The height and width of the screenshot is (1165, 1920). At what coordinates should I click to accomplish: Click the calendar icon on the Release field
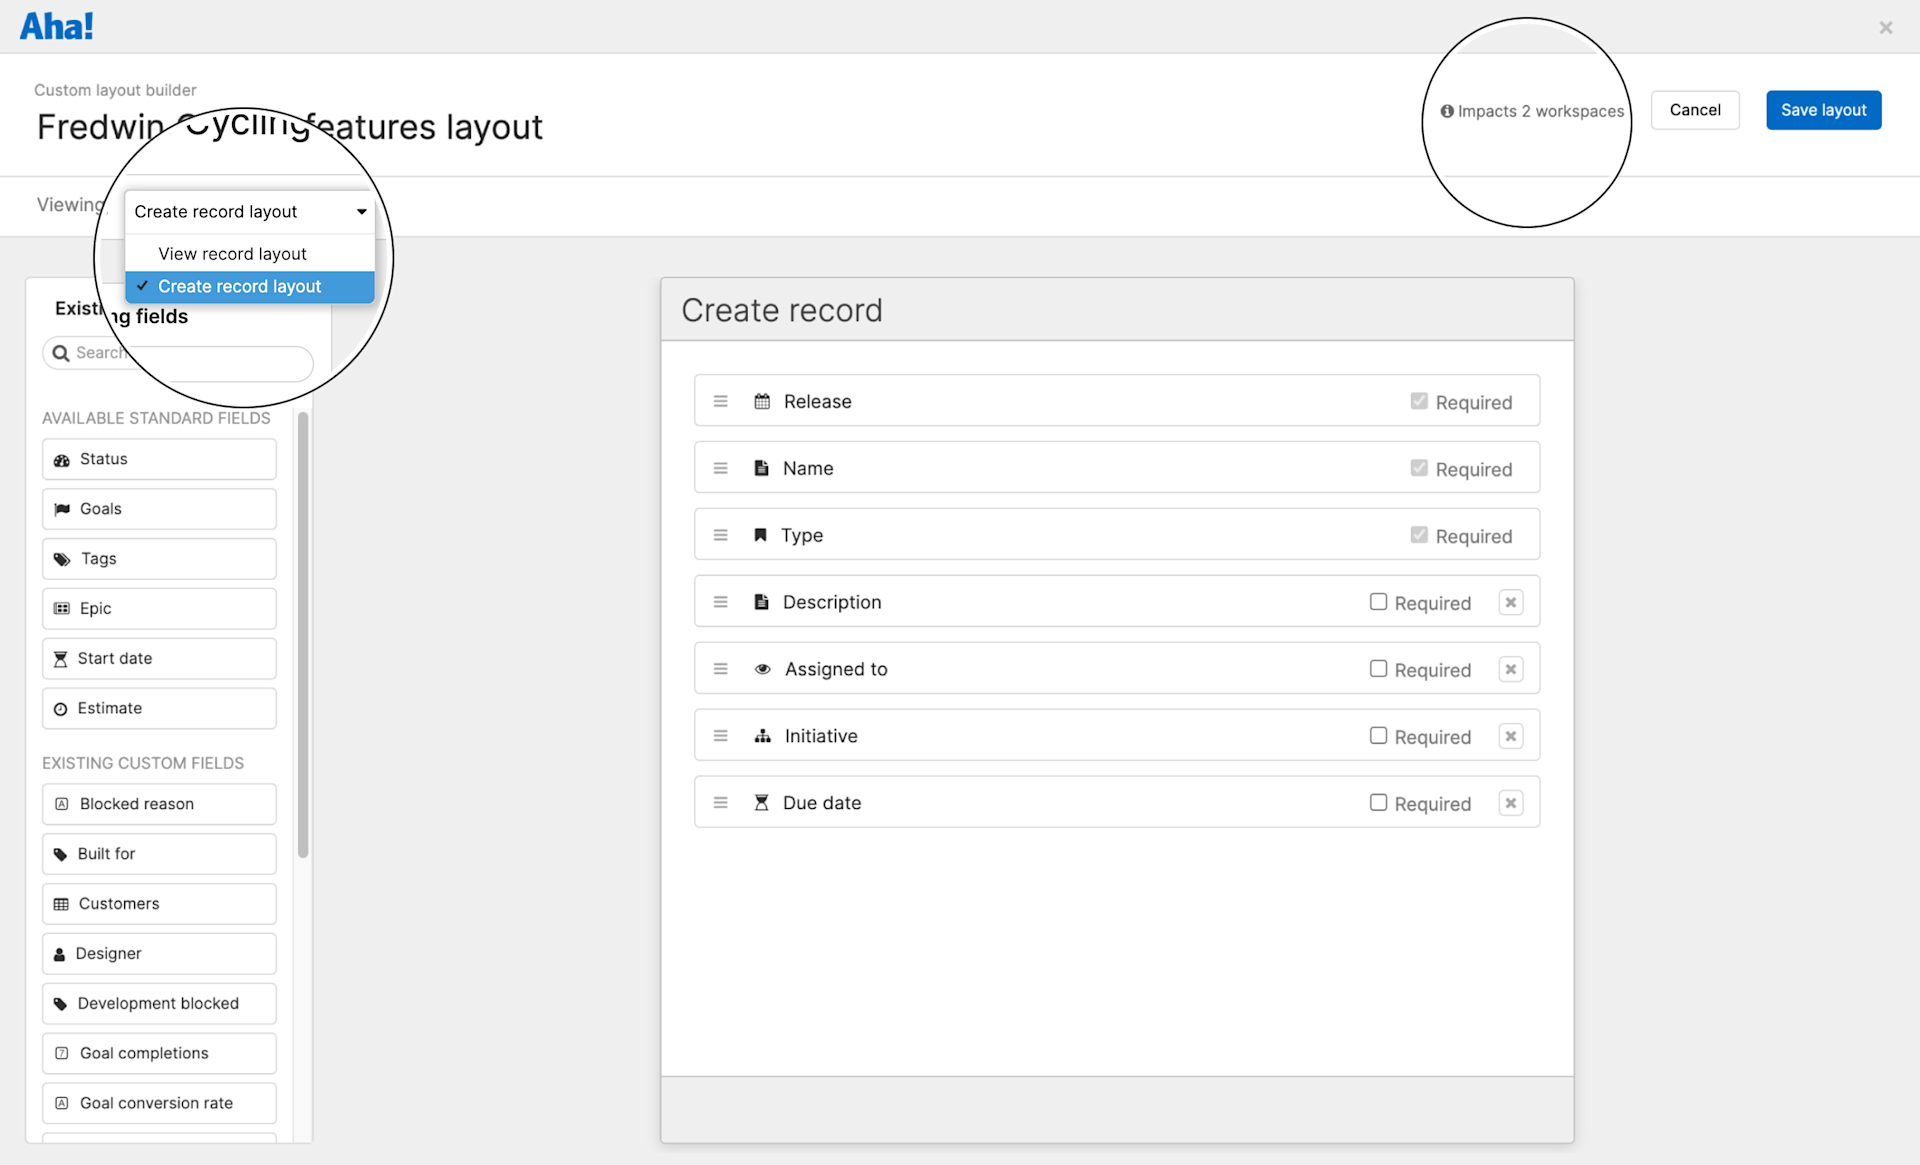tap(762, 401)
